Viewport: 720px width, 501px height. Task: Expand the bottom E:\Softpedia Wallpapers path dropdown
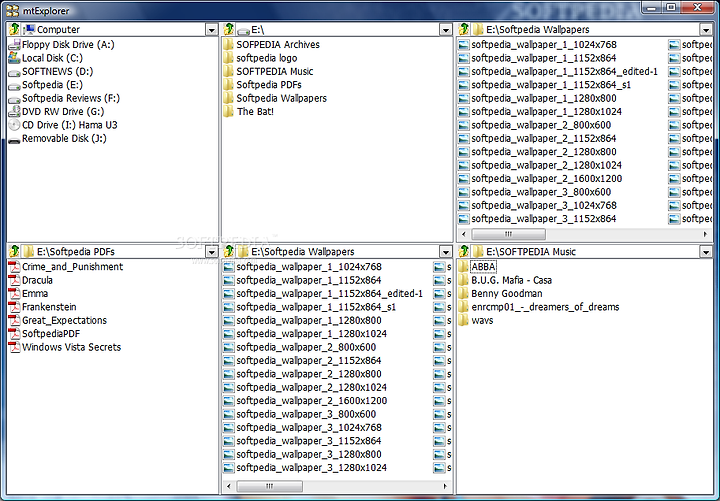(445, 252)
